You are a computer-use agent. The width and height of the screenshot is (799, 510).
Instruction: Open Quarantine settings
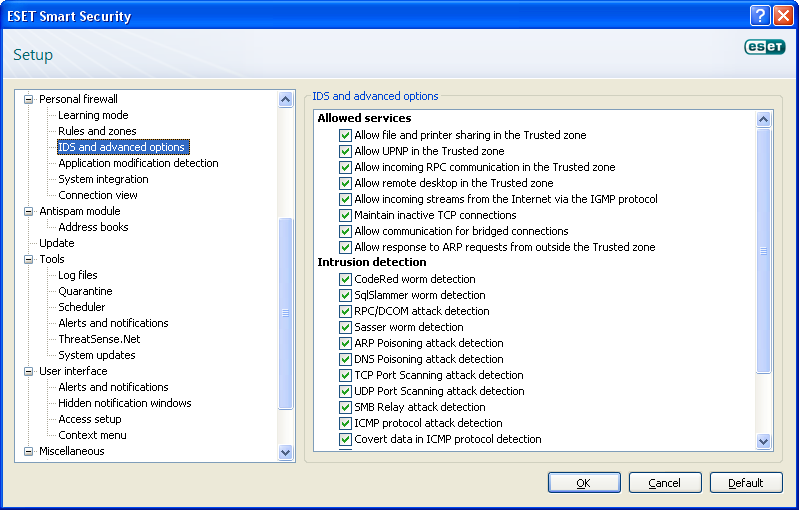pyautogui.click(x=85, y=291)
